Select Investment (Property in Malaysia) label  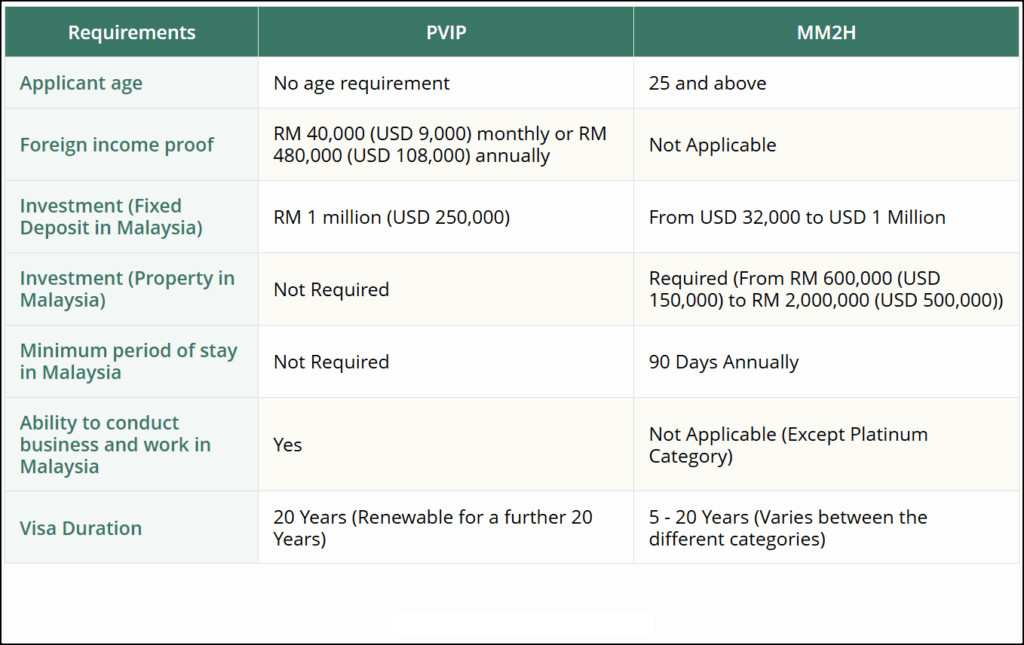[127, 289]
